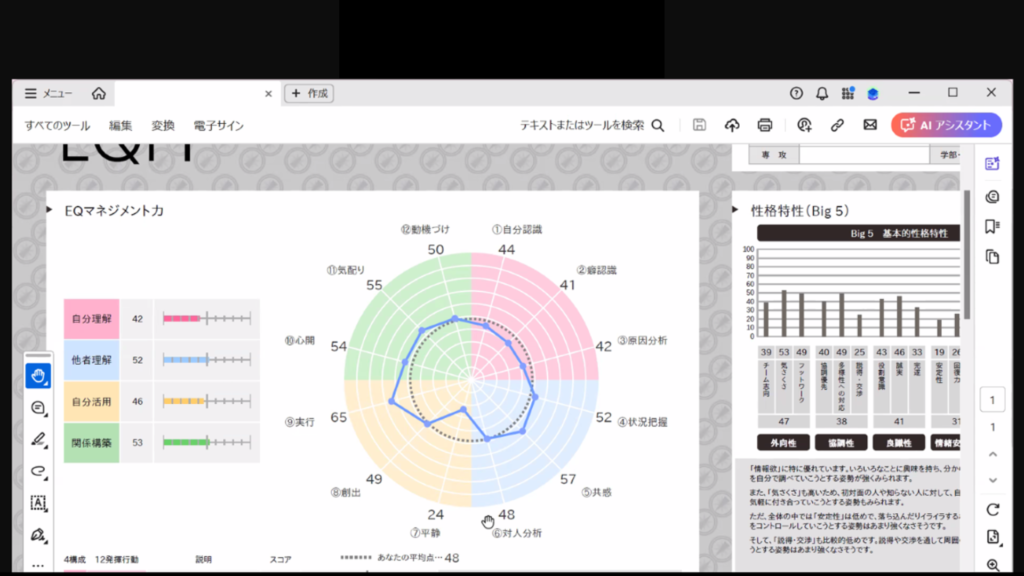Switch to 電子サイン tab
1024x576 pixels.
pyautogui.click(x=218, y=126)
